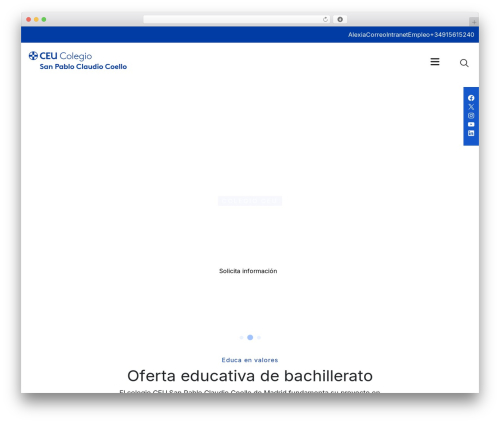Maximize the browser with the green button
Viewport: 500px width, 423px height.
44,19
